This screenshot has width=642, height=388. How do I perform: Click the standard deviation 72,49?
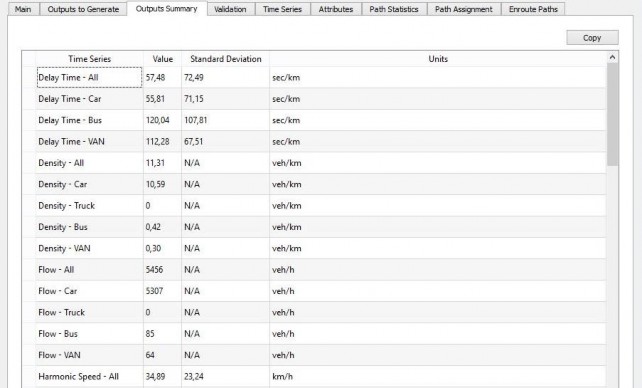click(194, 77)
